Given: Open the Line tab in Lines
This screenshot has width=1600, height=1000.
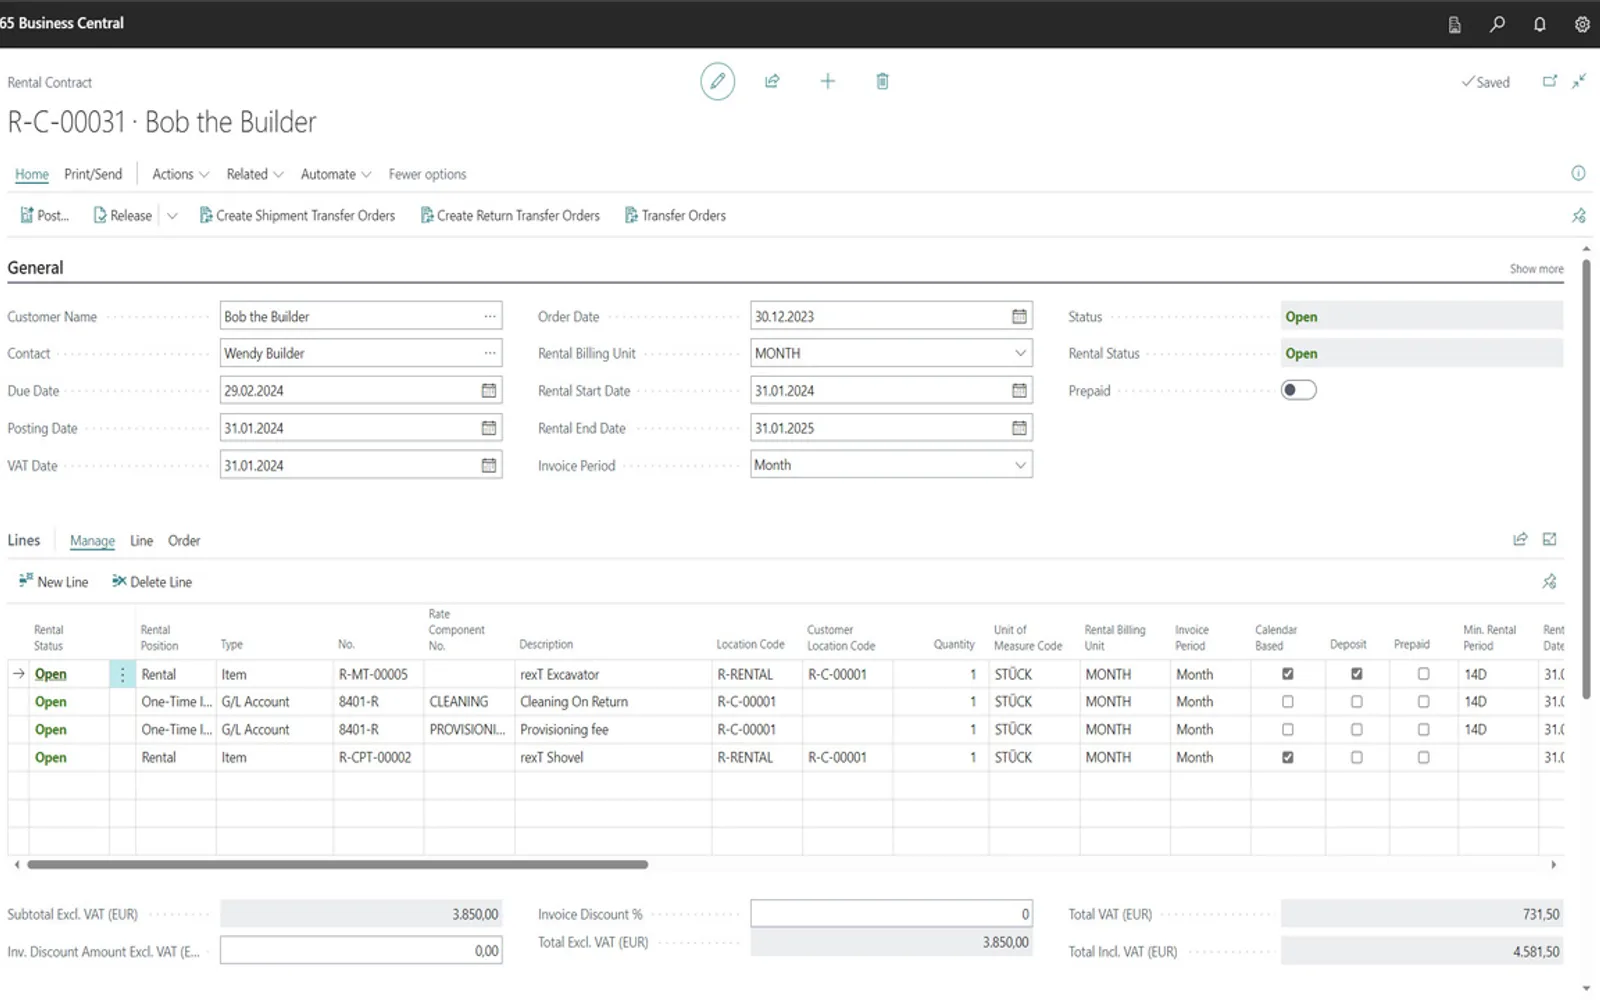Looking at the screenshot, I should tap(141, 541).
